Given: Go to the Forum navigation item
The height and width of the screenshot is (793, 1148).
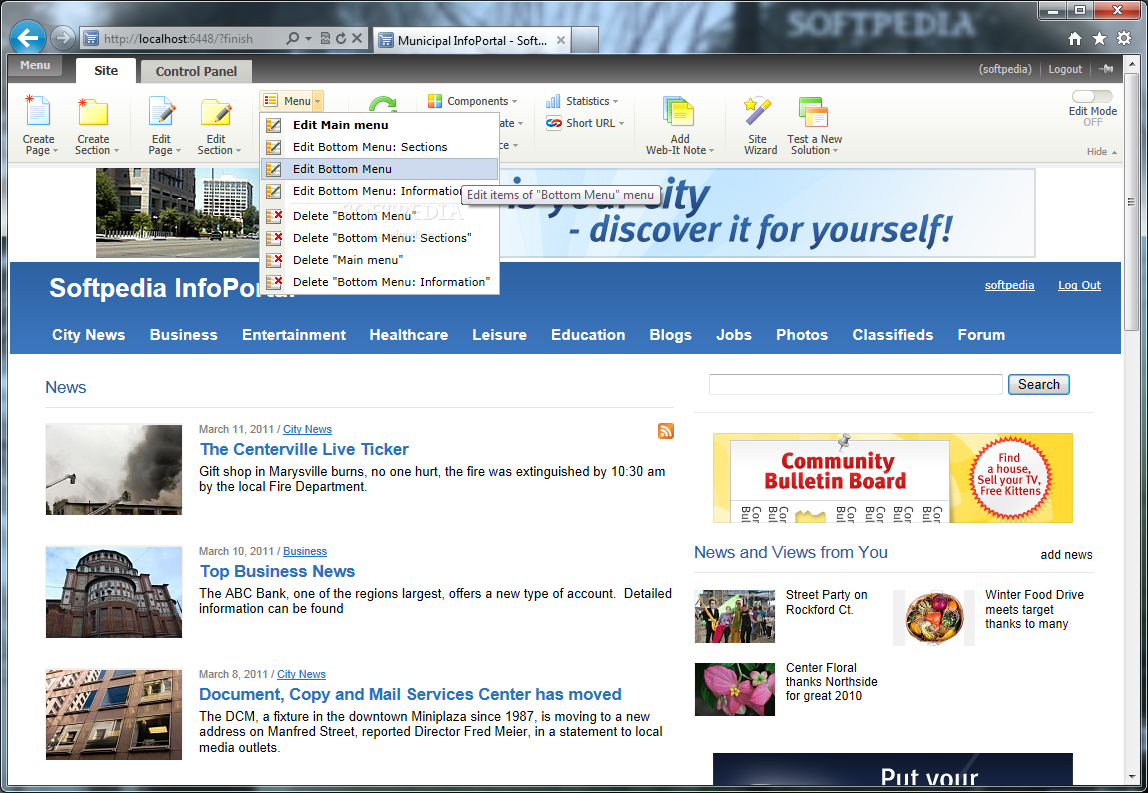Looking at the screenshot, I should pyautogui.click(x=981, y=335).
